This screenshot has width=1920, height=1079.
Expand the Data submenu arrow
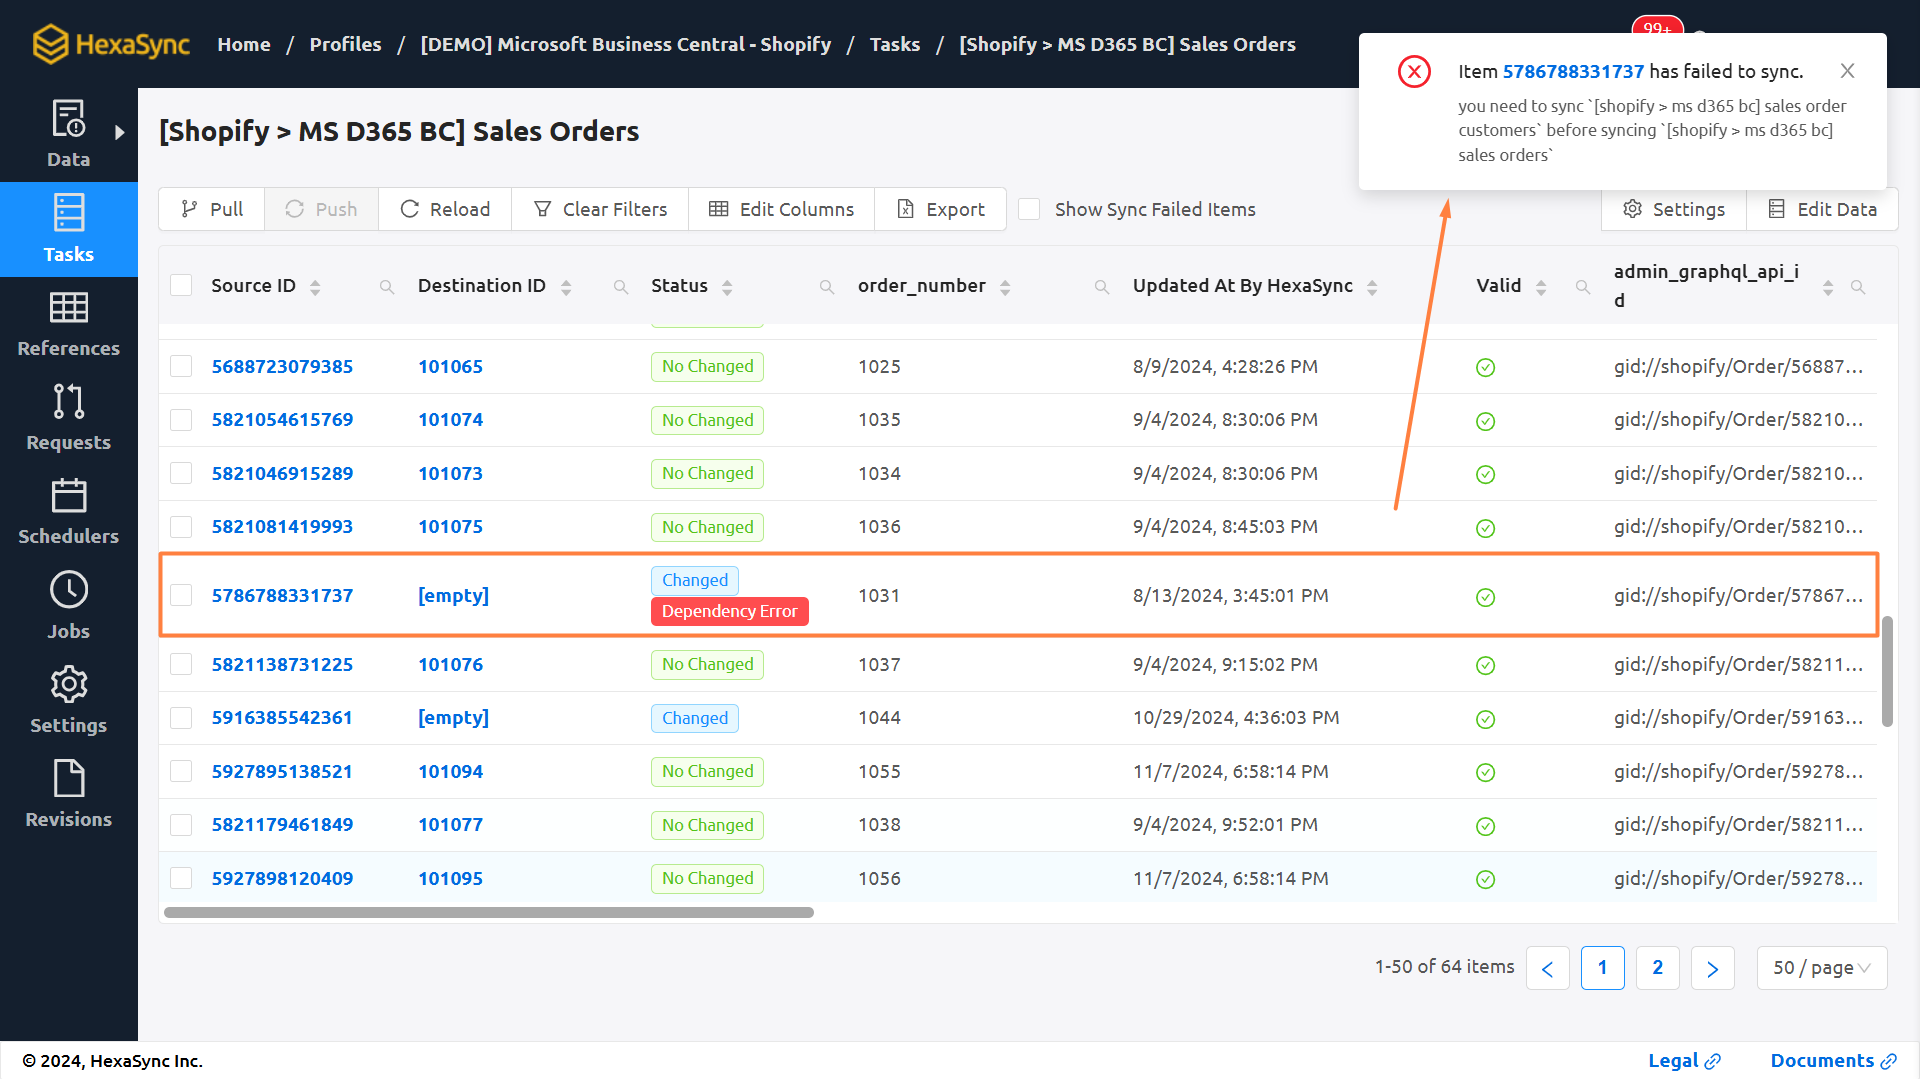point(120,132)
